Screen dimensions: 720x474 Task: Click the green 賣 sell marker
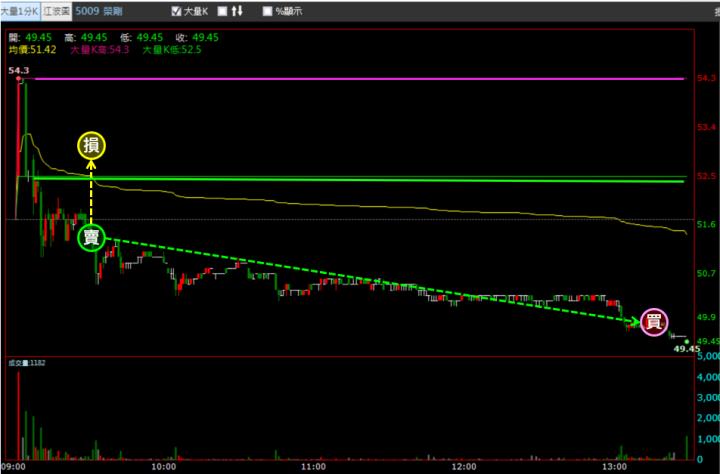click(91, 238)
